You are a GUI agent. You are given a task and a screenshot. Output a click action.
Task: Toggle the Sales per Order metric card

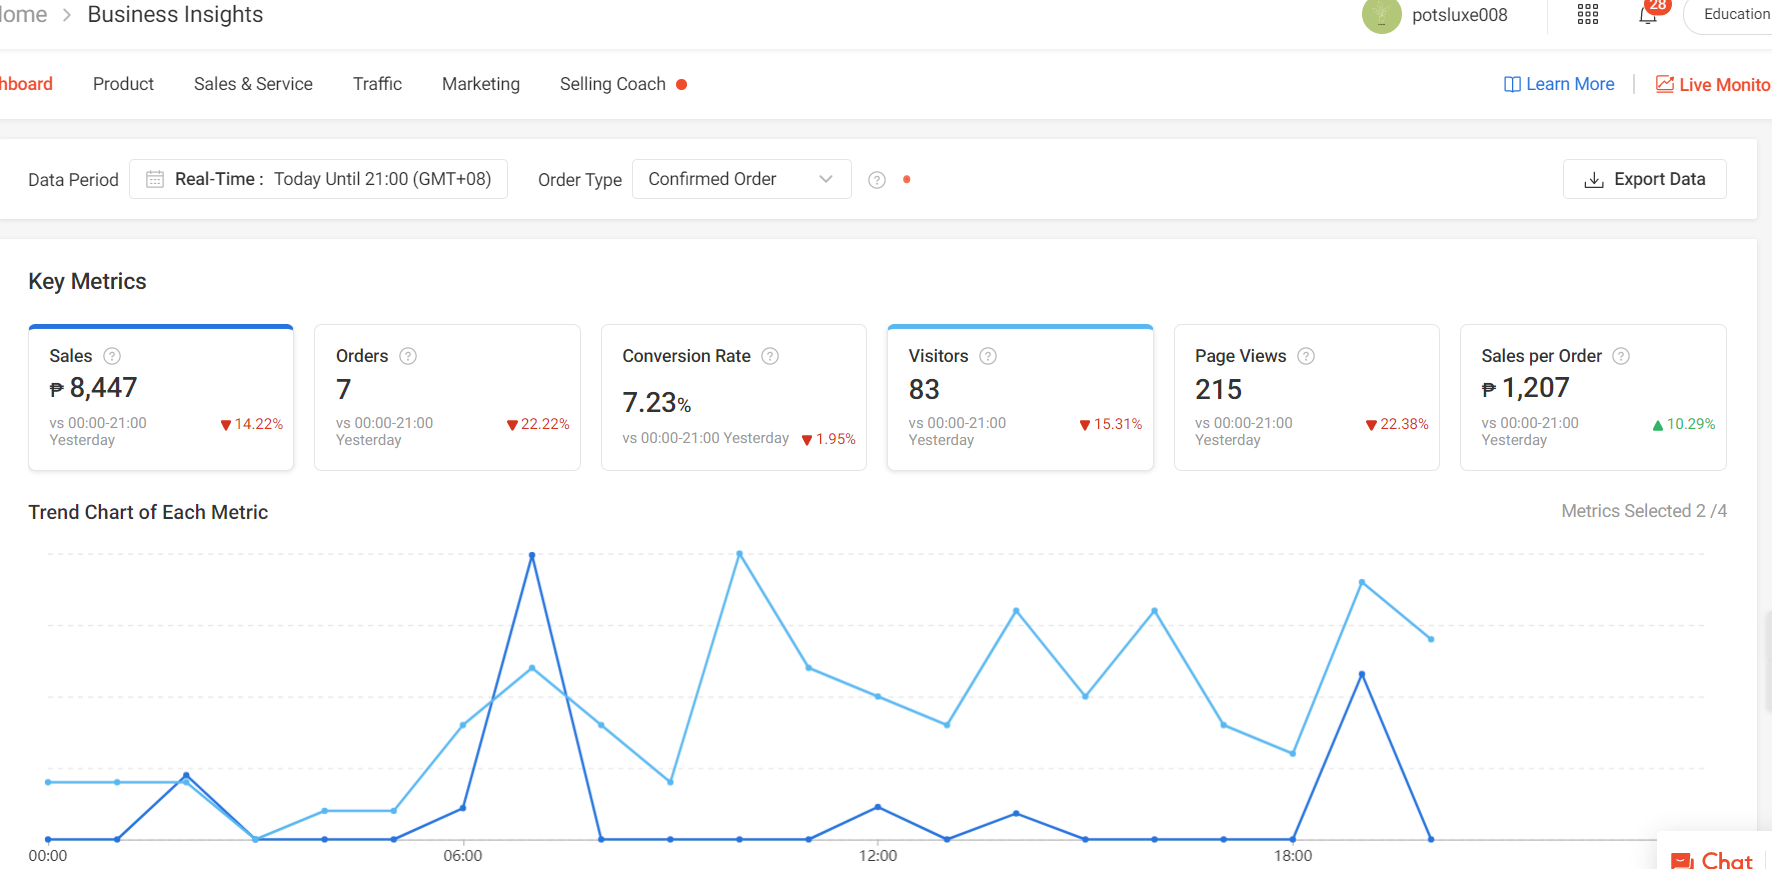[x=1593, y=397]
